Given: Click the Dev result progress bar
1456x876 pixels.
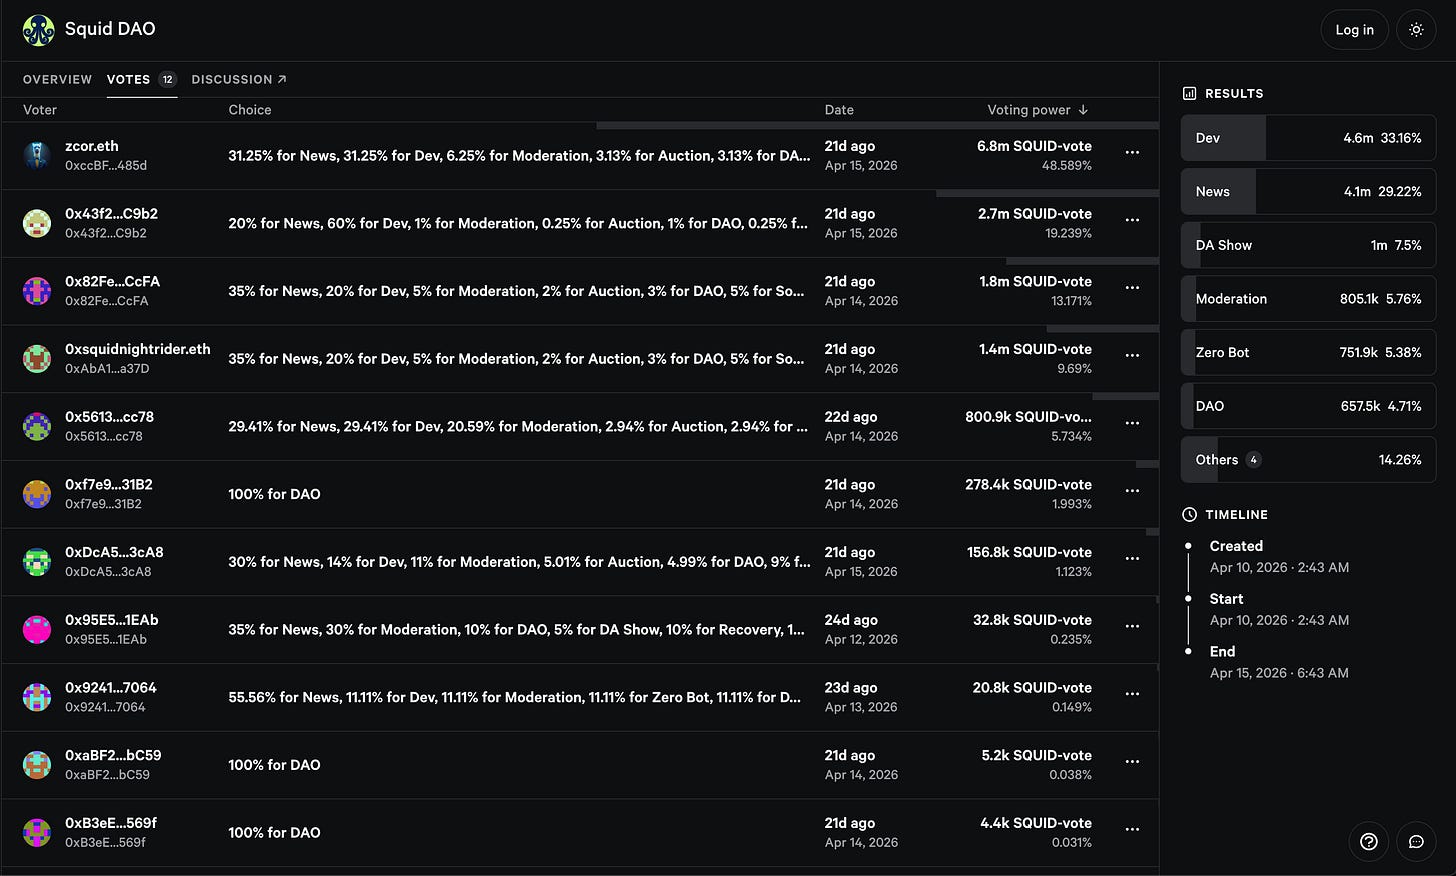Looking at the screenshot, I should [1308, 138].
